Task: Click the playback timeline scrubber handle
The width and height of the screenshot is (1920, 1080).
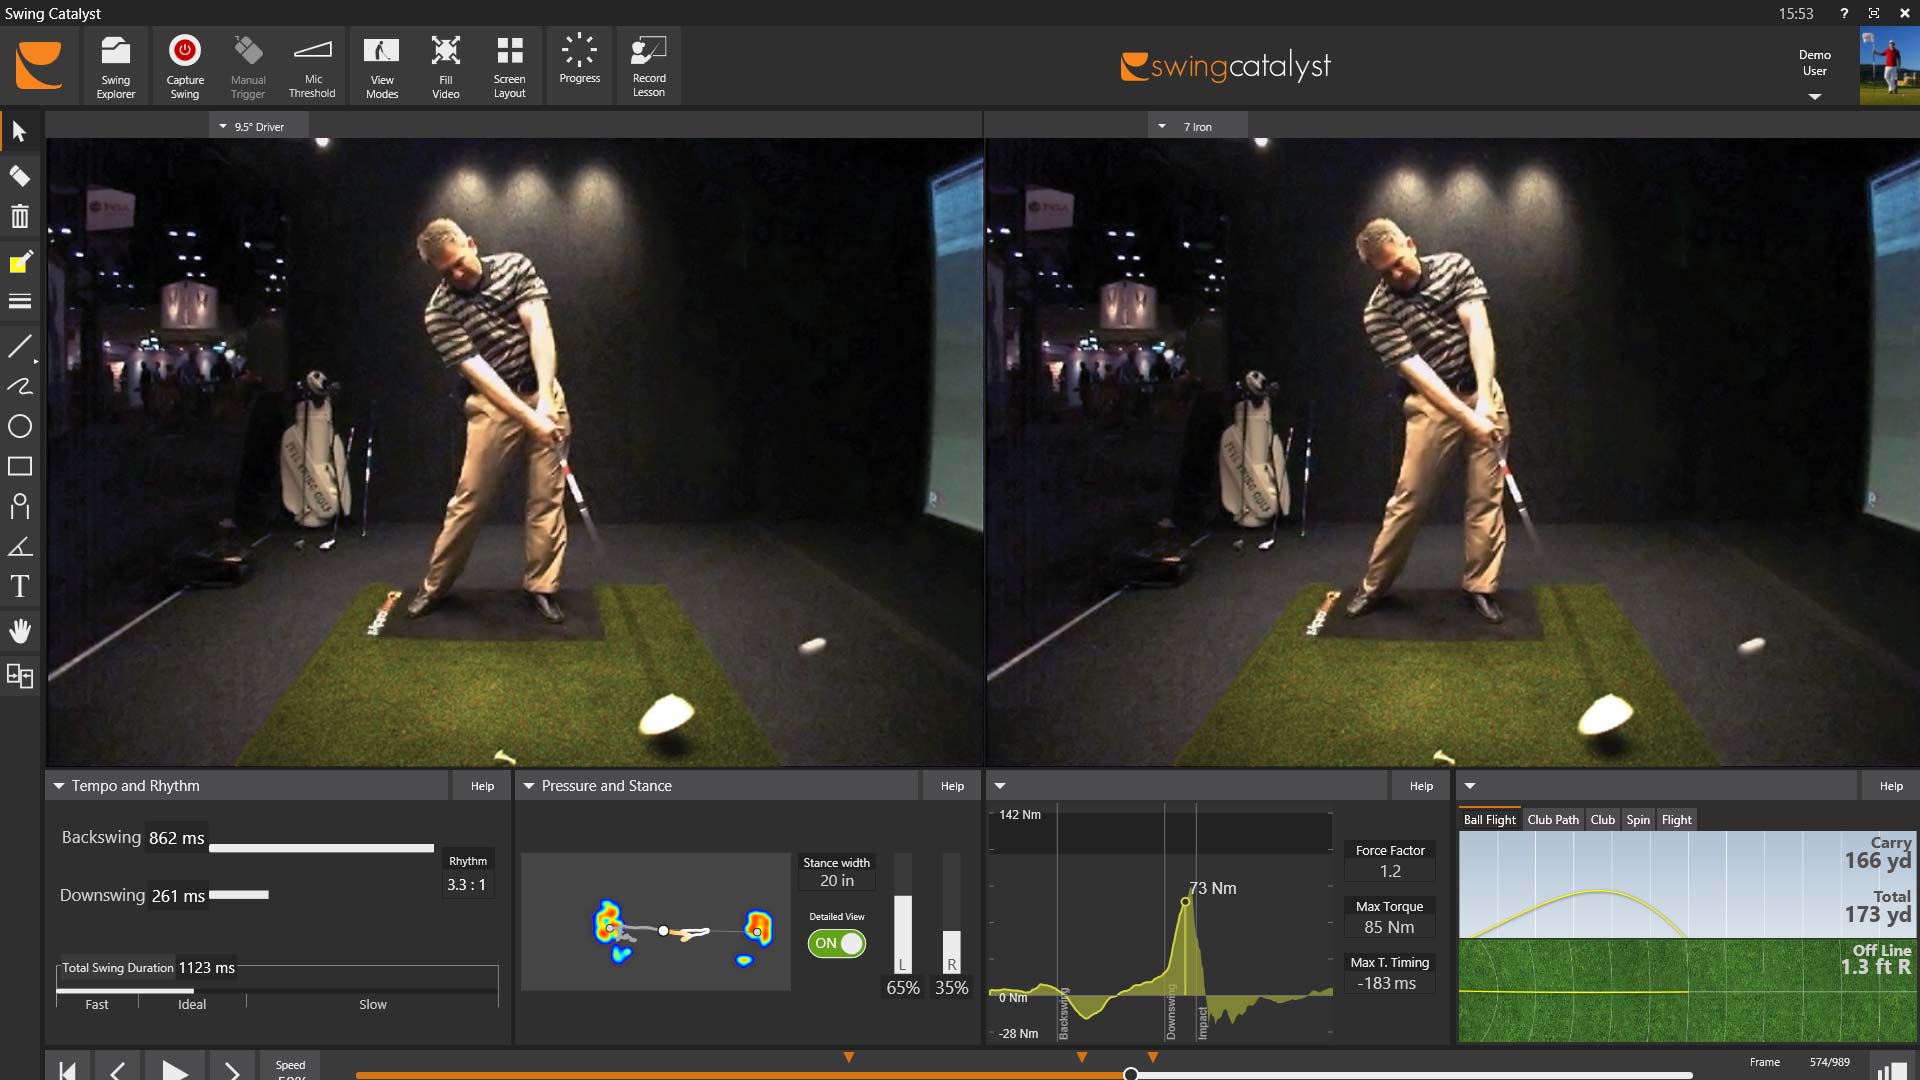Action: pyautogui.click(x=1130, y=1074)
